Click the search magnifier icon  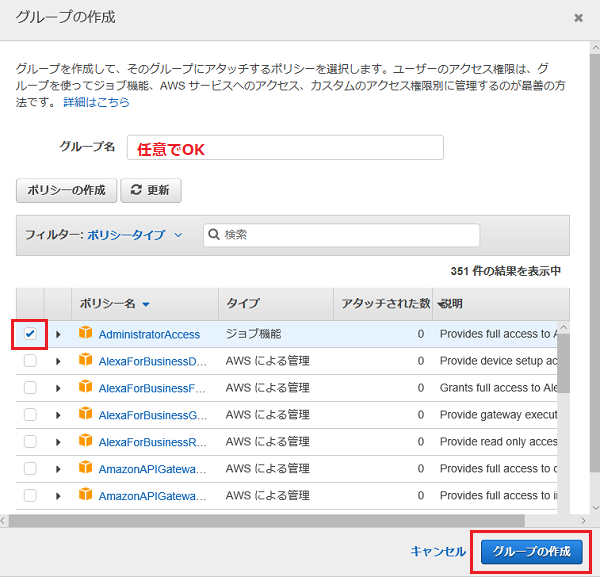[x=214, y=234]
